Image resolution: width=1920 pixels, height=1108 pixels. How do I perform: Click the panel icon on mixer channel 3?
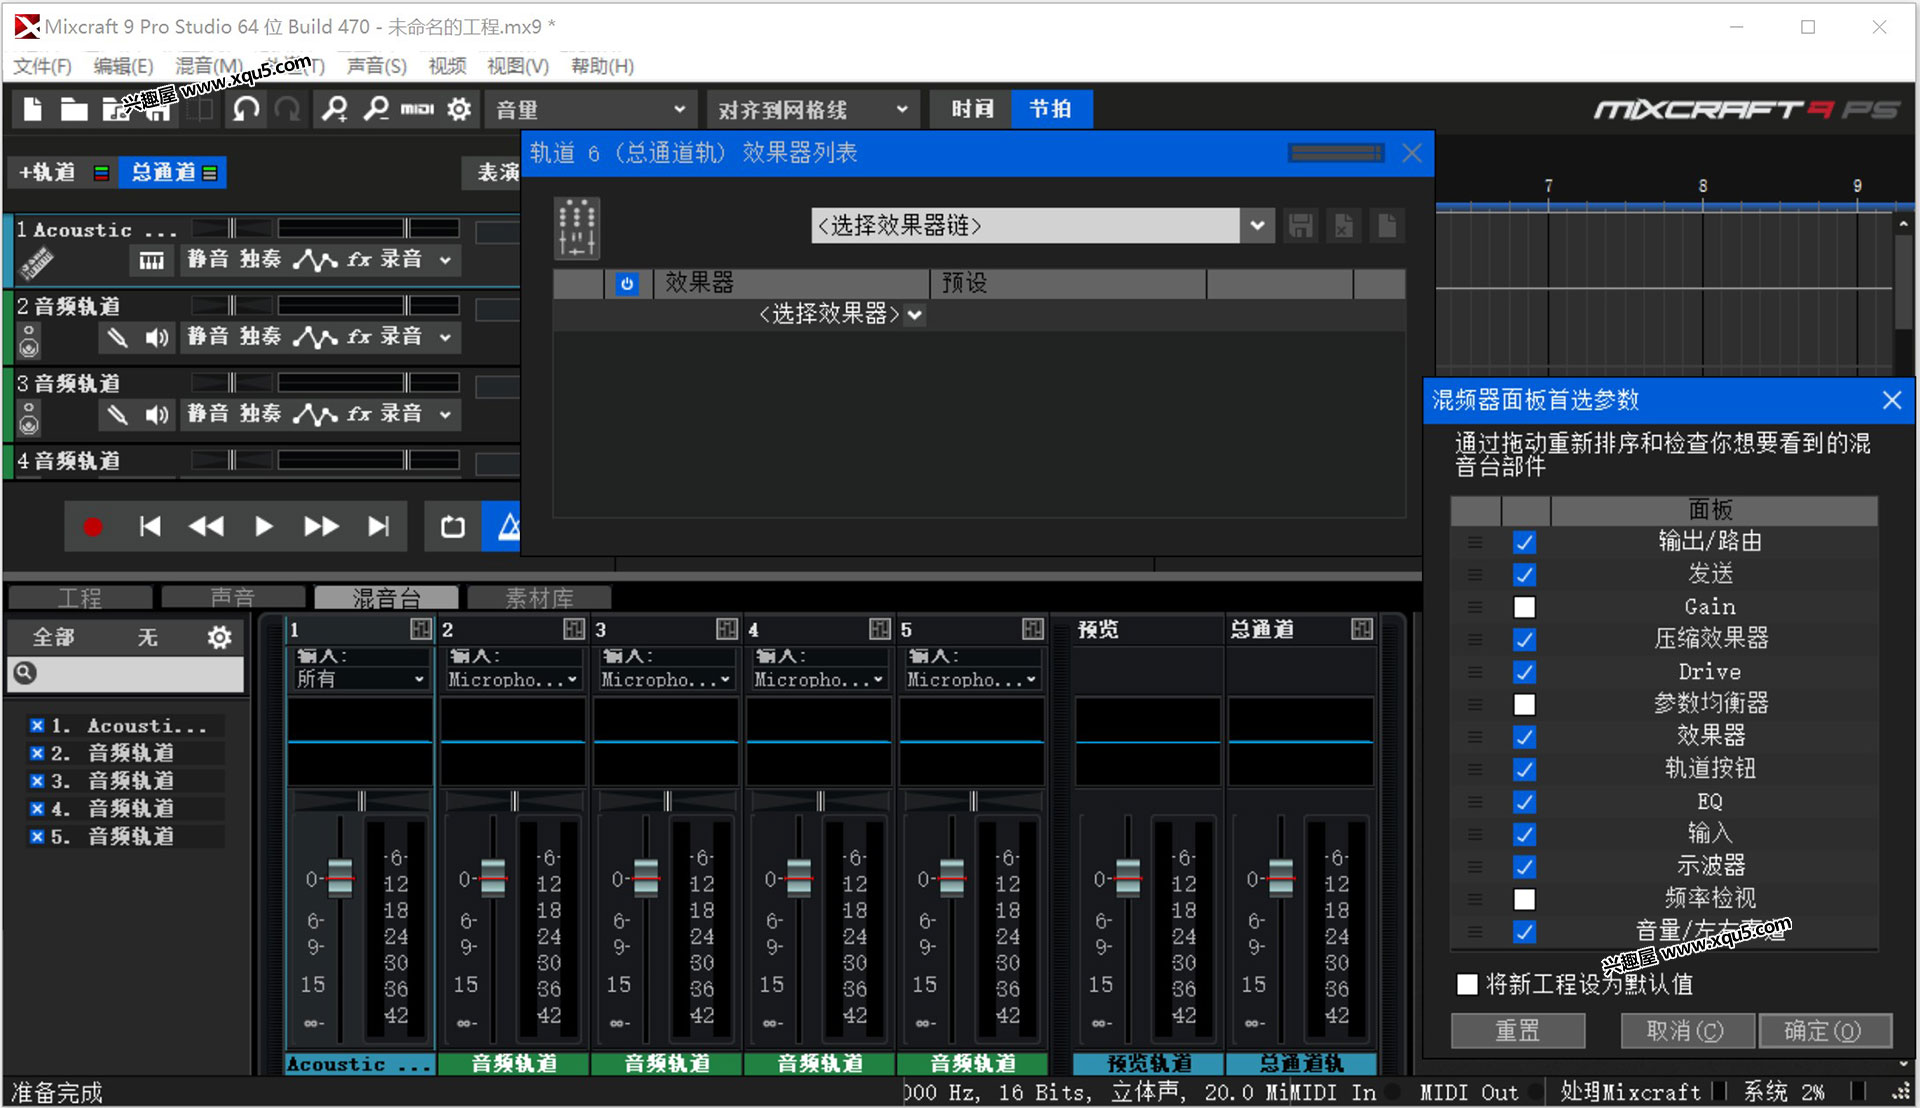click(727, 629)
